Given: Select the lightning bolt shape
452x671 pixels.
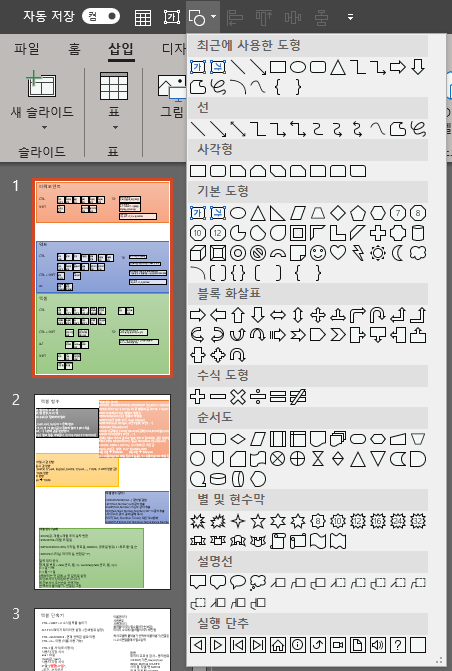Looking at the screenshot, I should click(x=358, y=253).
